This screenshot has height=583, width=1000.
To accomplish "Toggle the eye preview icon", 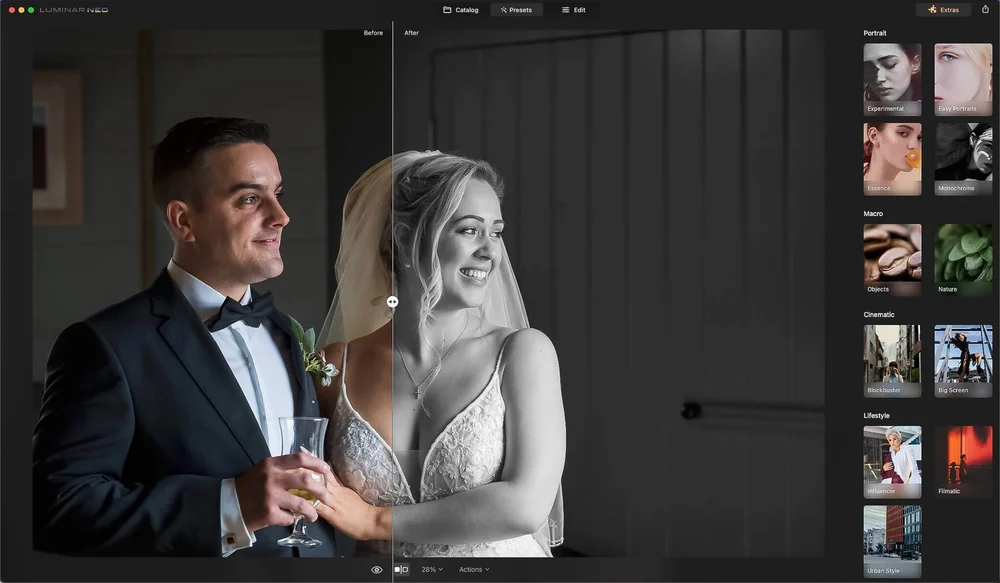I will click(377, 570).
